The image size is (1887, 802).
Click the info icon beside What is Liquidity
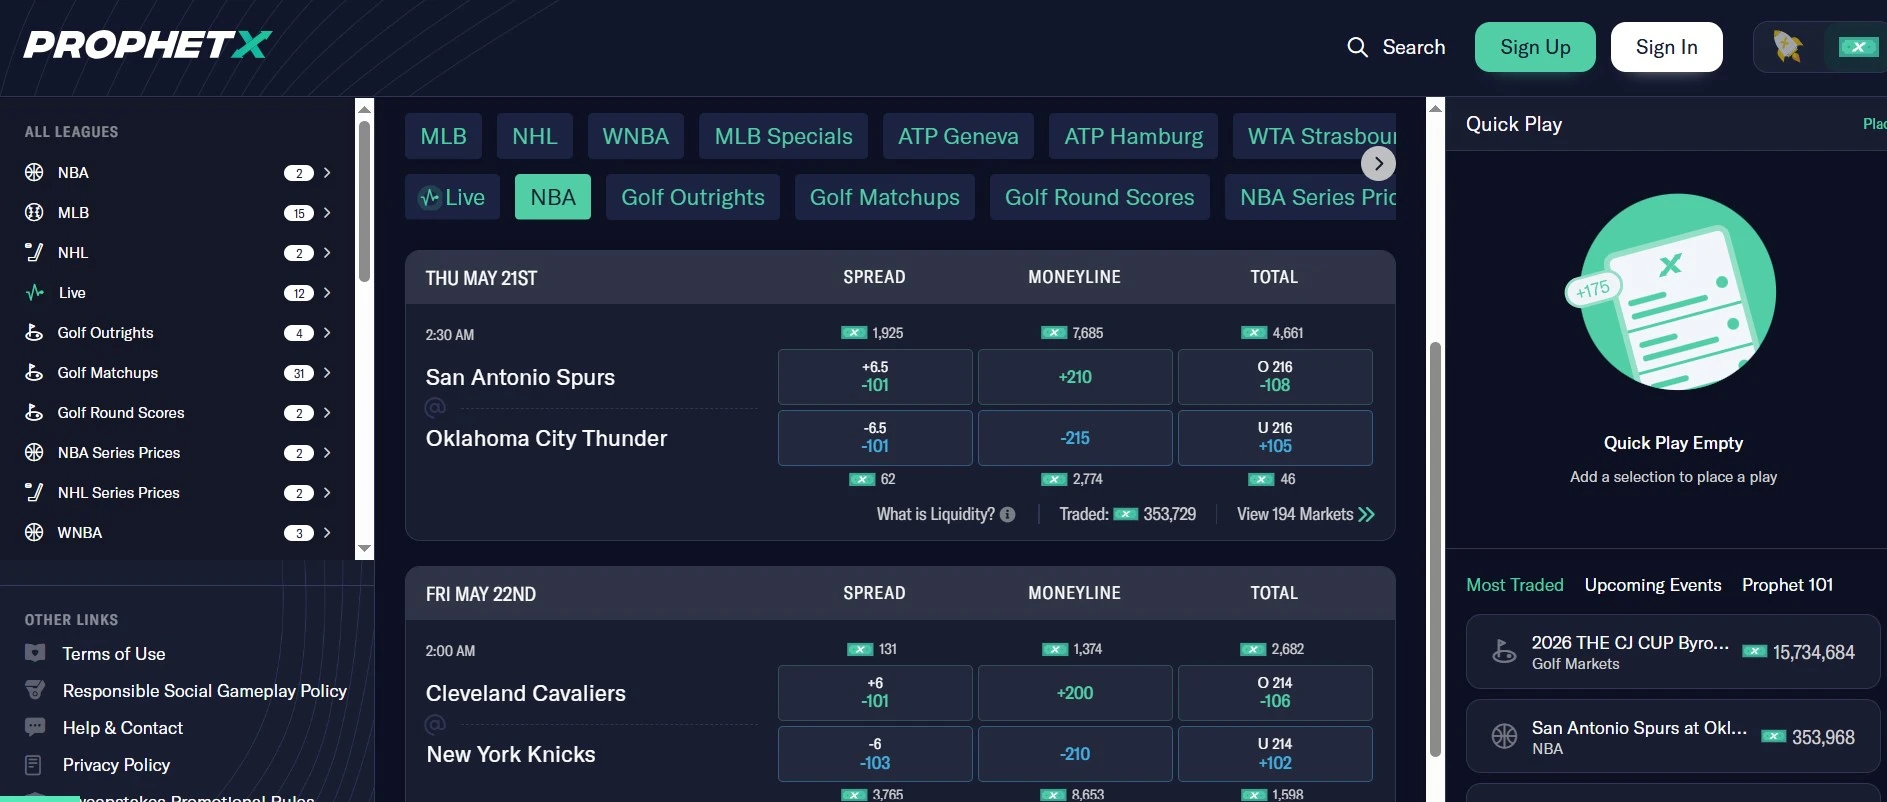click(1007, 514)
